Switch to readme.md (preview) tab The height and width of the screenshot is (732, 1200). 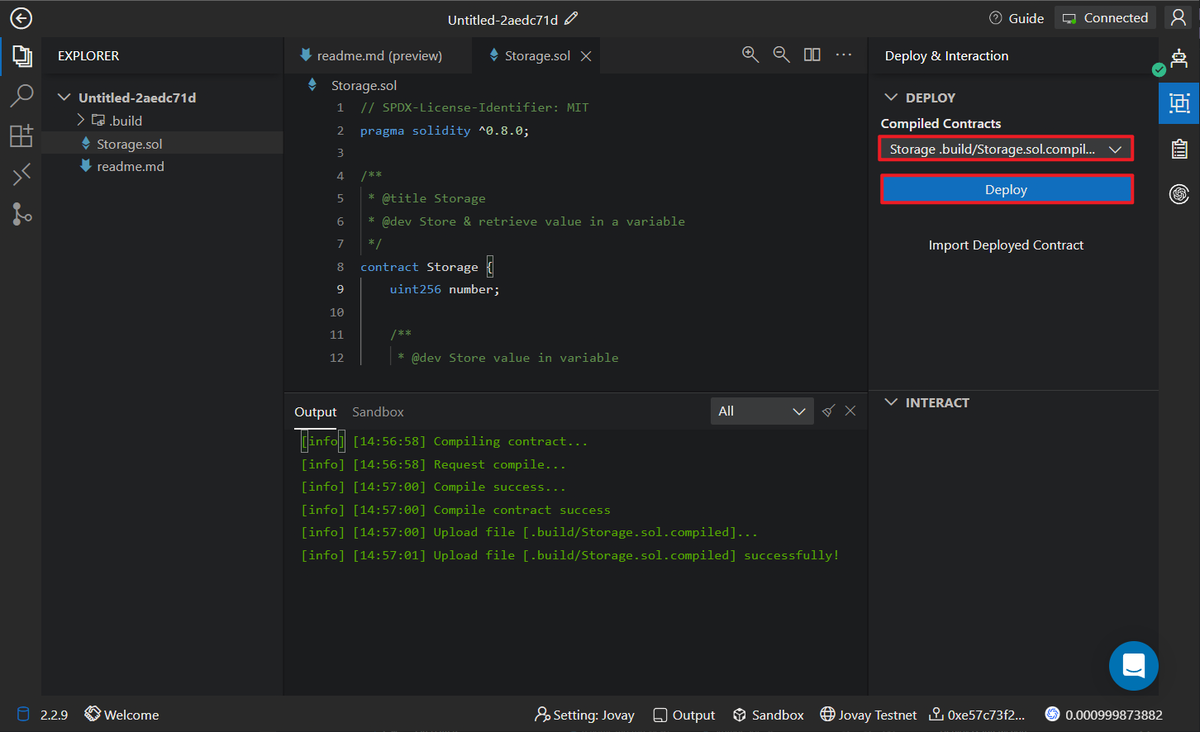(378, 56)
